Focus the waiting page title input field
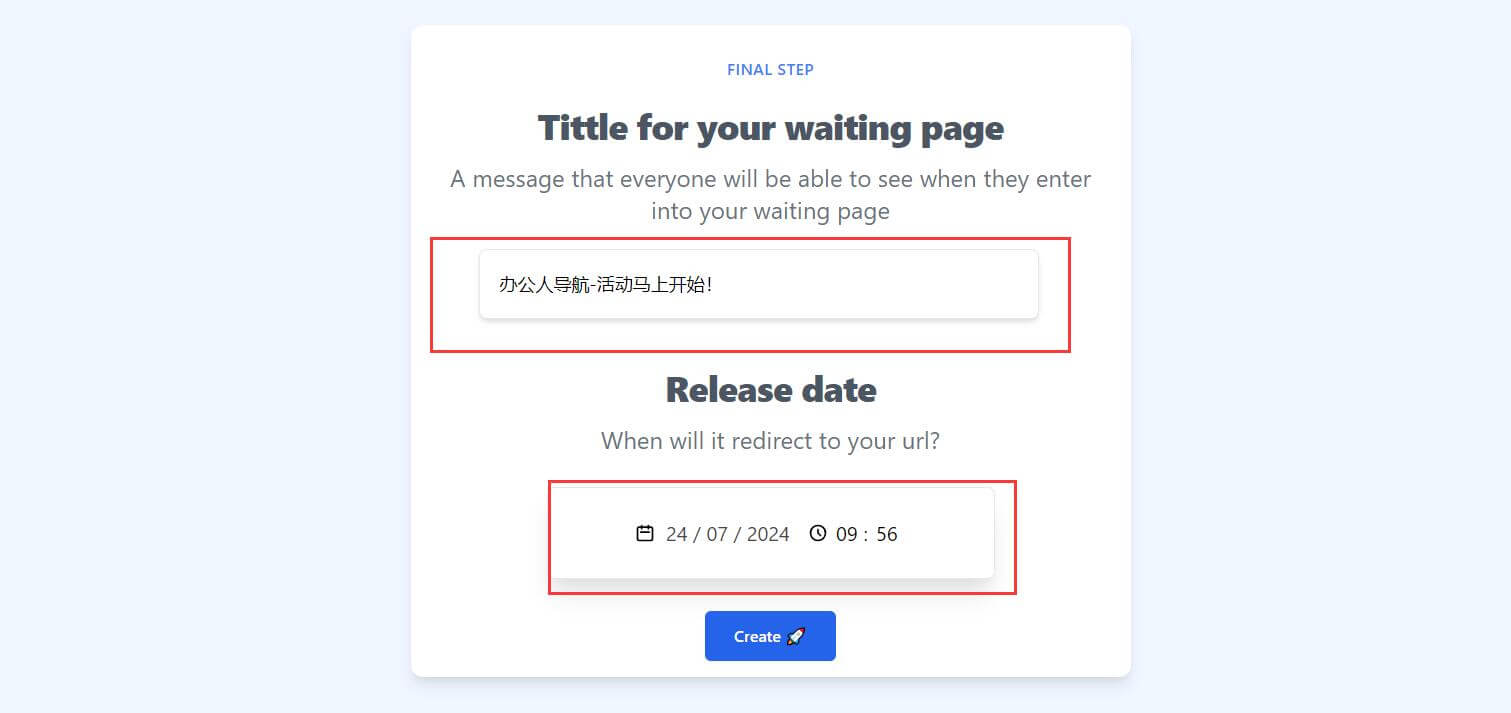 coord(758,284)
